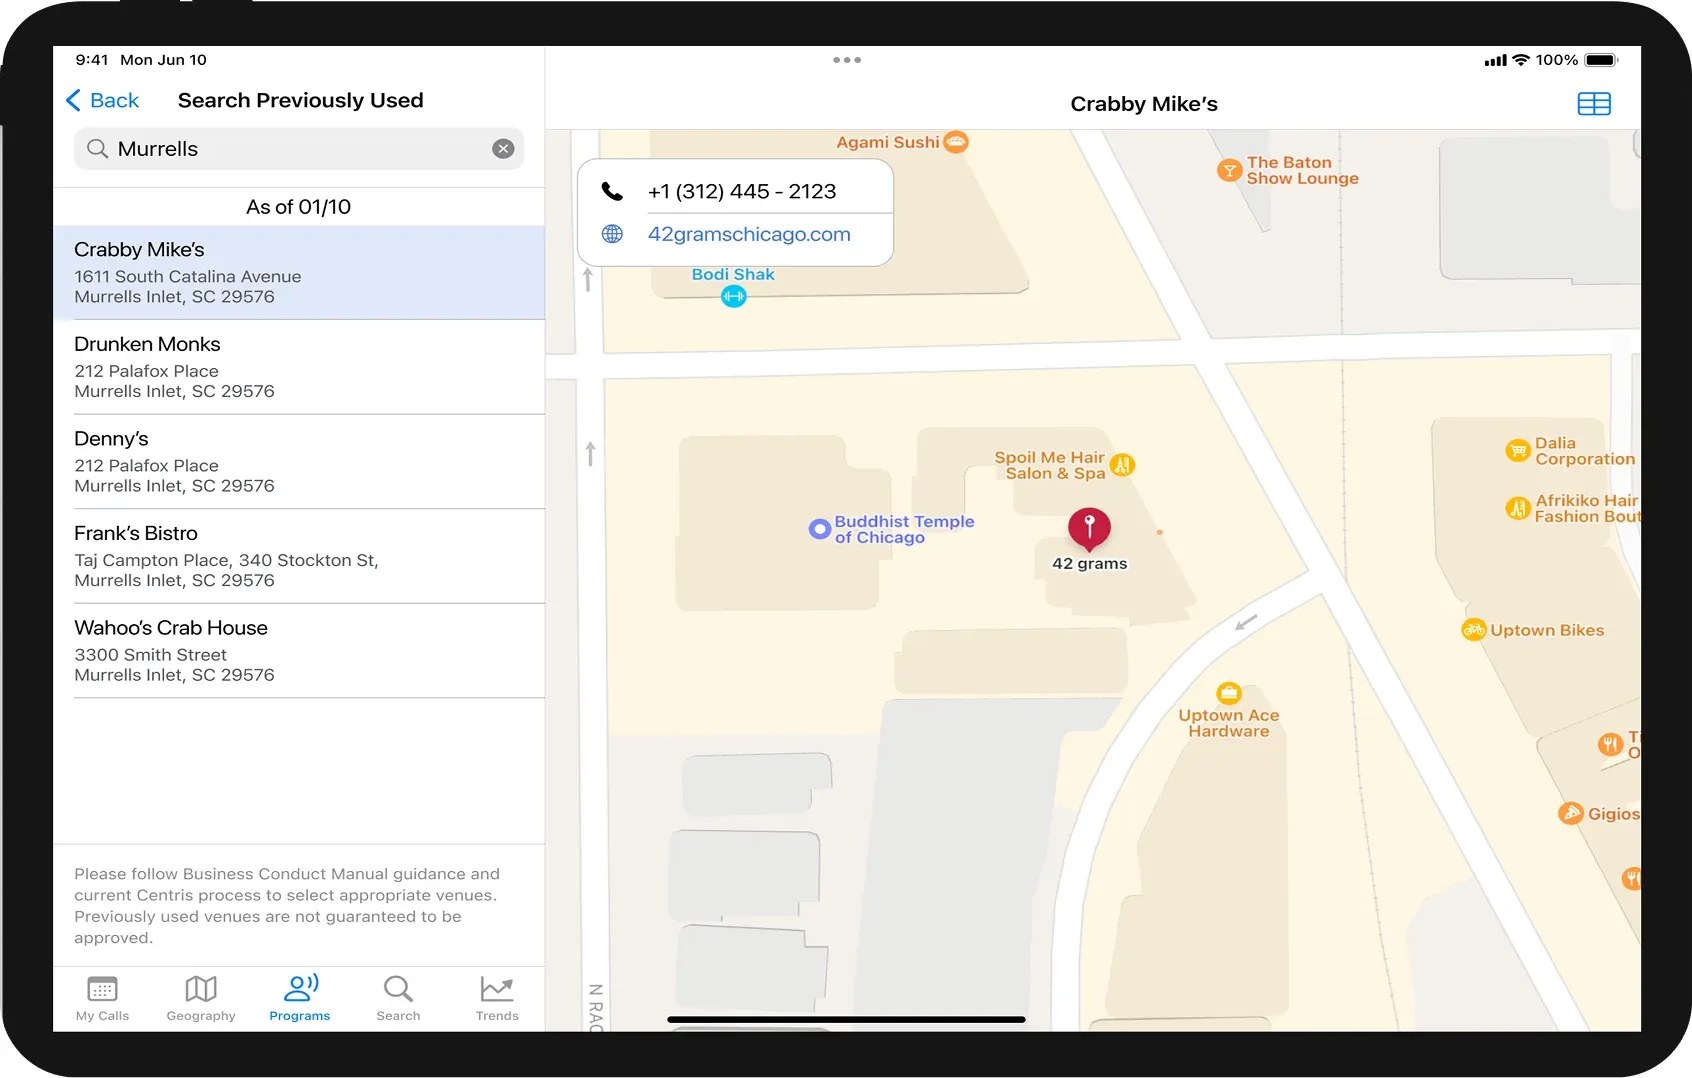
Task: Tap the Bodi Shak fitness marker
Action: pos(734,296)
